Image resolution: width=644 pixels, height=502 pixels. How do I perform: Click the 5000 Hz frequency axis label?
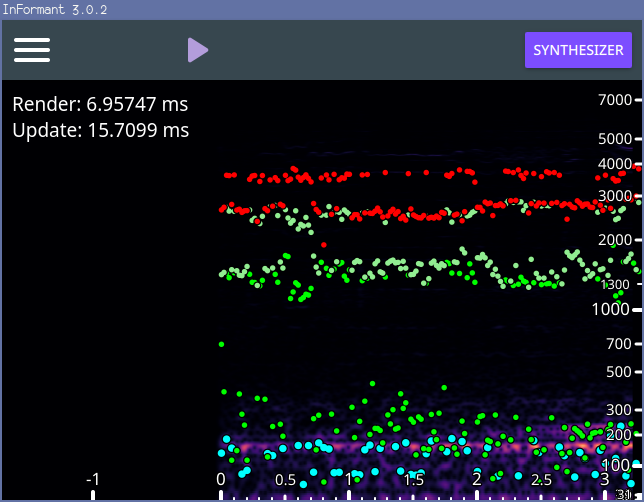tap(614, 139)
